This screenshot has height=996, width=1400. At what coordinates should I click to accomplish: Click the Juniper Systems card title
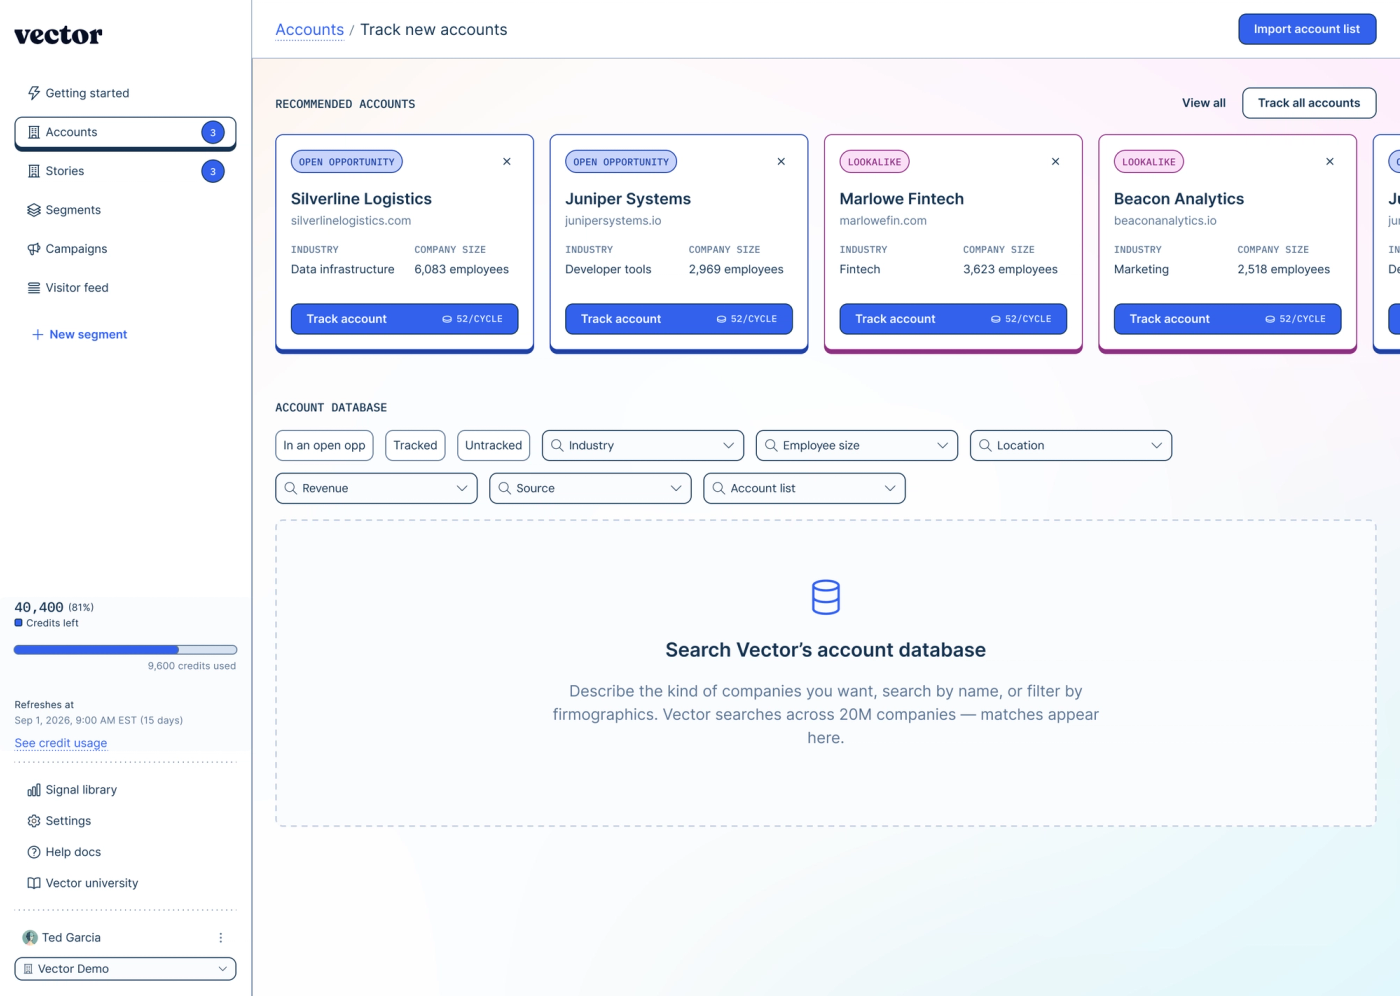[628, 199]
